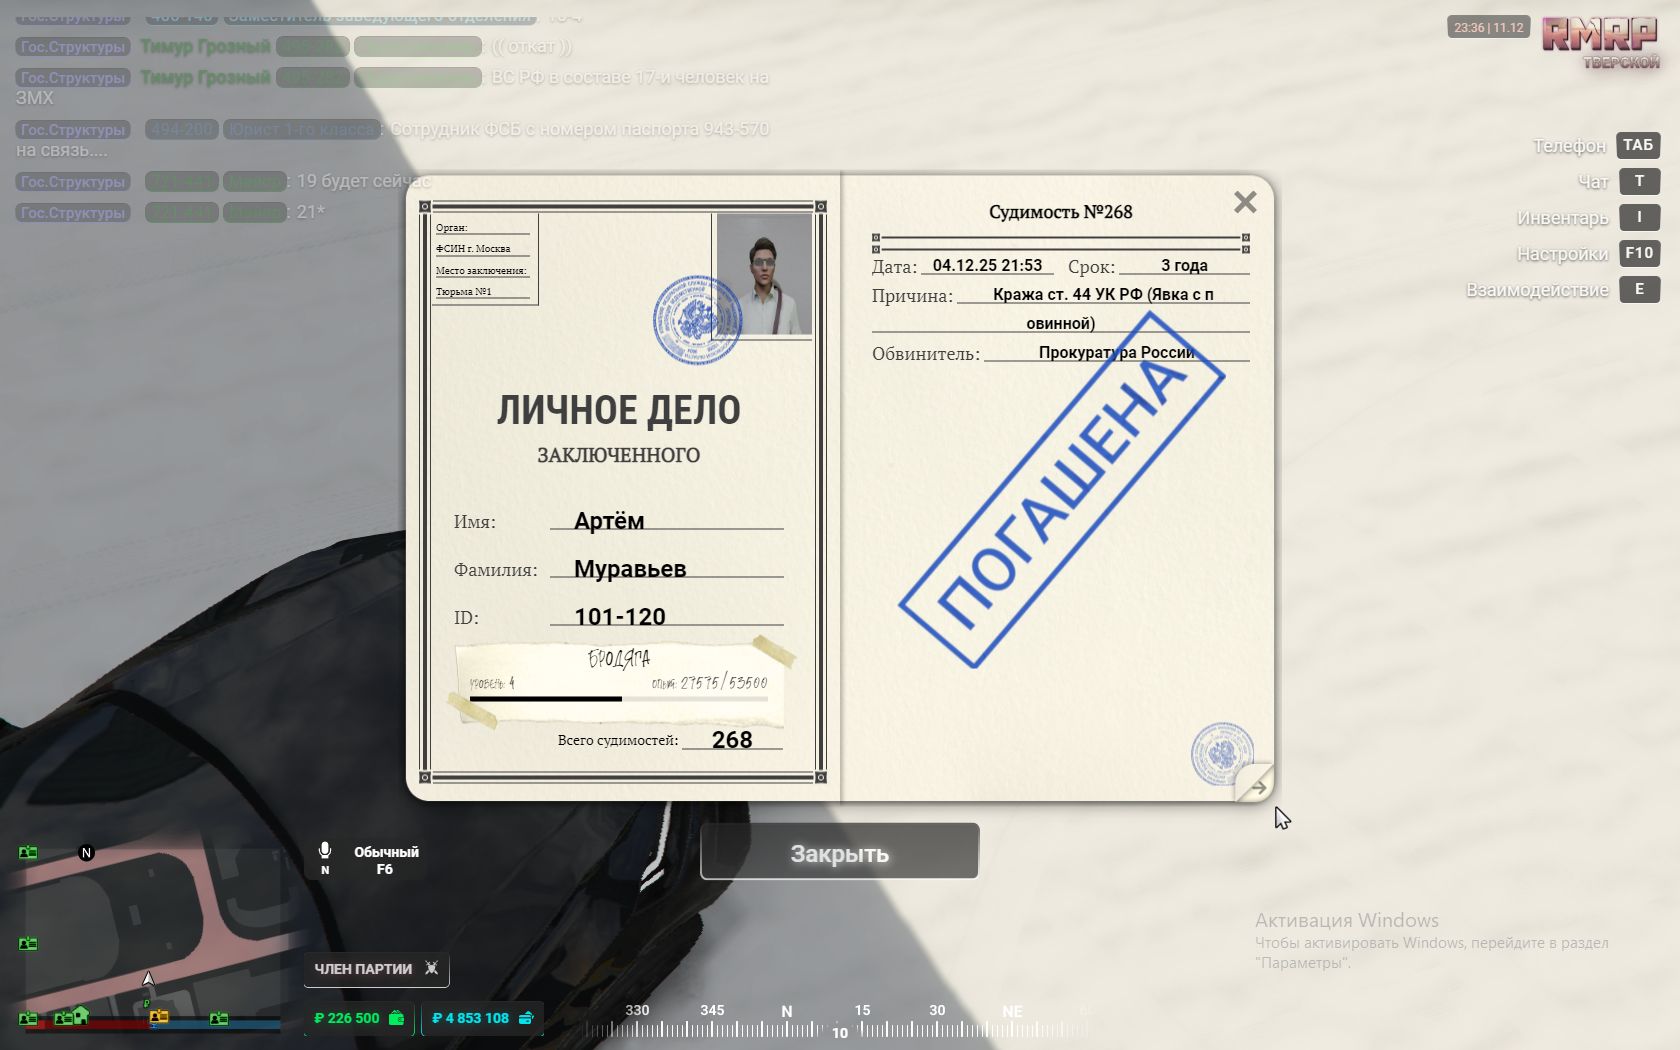Click the Чат T hint key
The width and height of the screenshot is (1680, 1050).
click(1638, 181)
